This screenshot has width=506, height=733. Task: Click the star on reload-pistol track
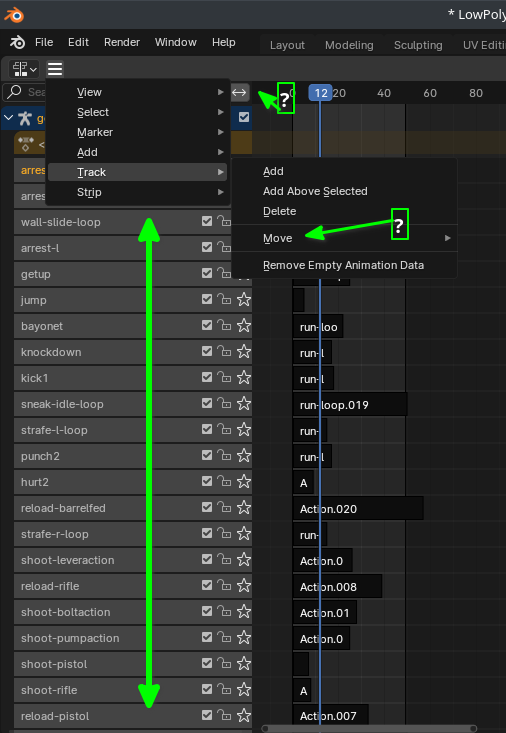[x=244, y=715]
